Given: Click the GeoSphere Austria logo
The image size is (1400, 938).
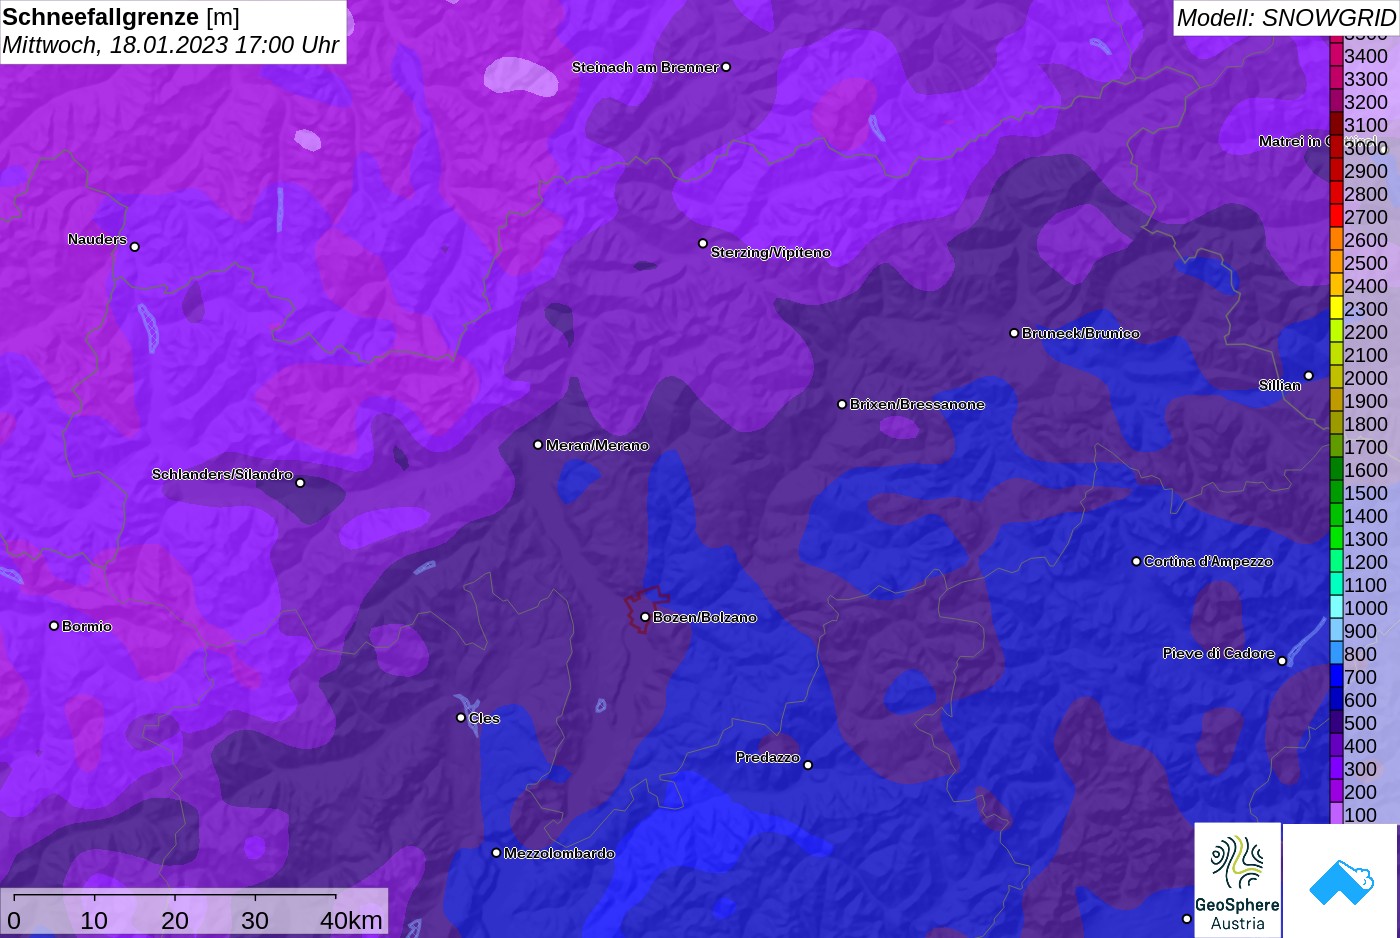Looking at the screenshot, I should point(1237,880).
